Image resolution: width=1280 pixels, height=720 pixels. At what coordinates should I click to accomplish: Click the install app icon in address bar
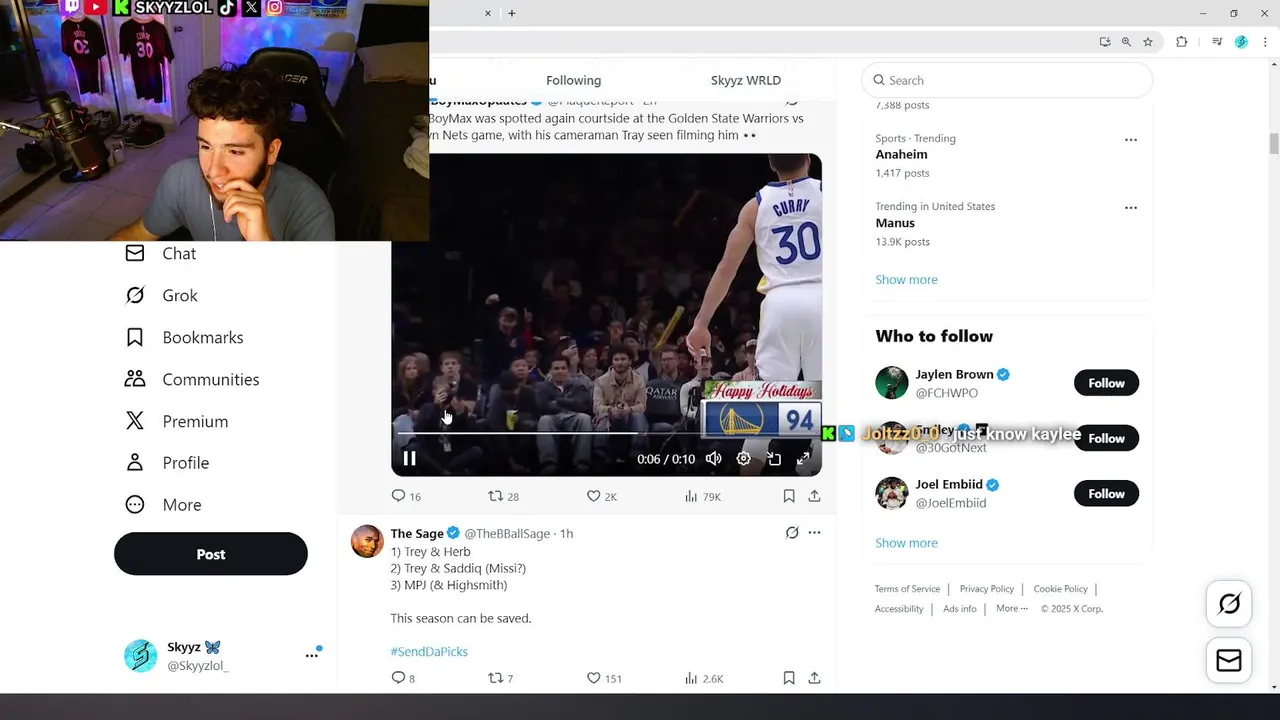pos(1104,42)
